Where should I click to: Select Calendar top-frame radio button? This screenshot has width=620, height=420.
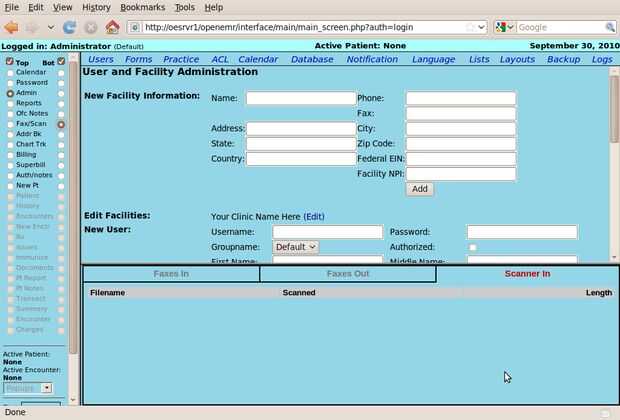click(x=10, y=73)
